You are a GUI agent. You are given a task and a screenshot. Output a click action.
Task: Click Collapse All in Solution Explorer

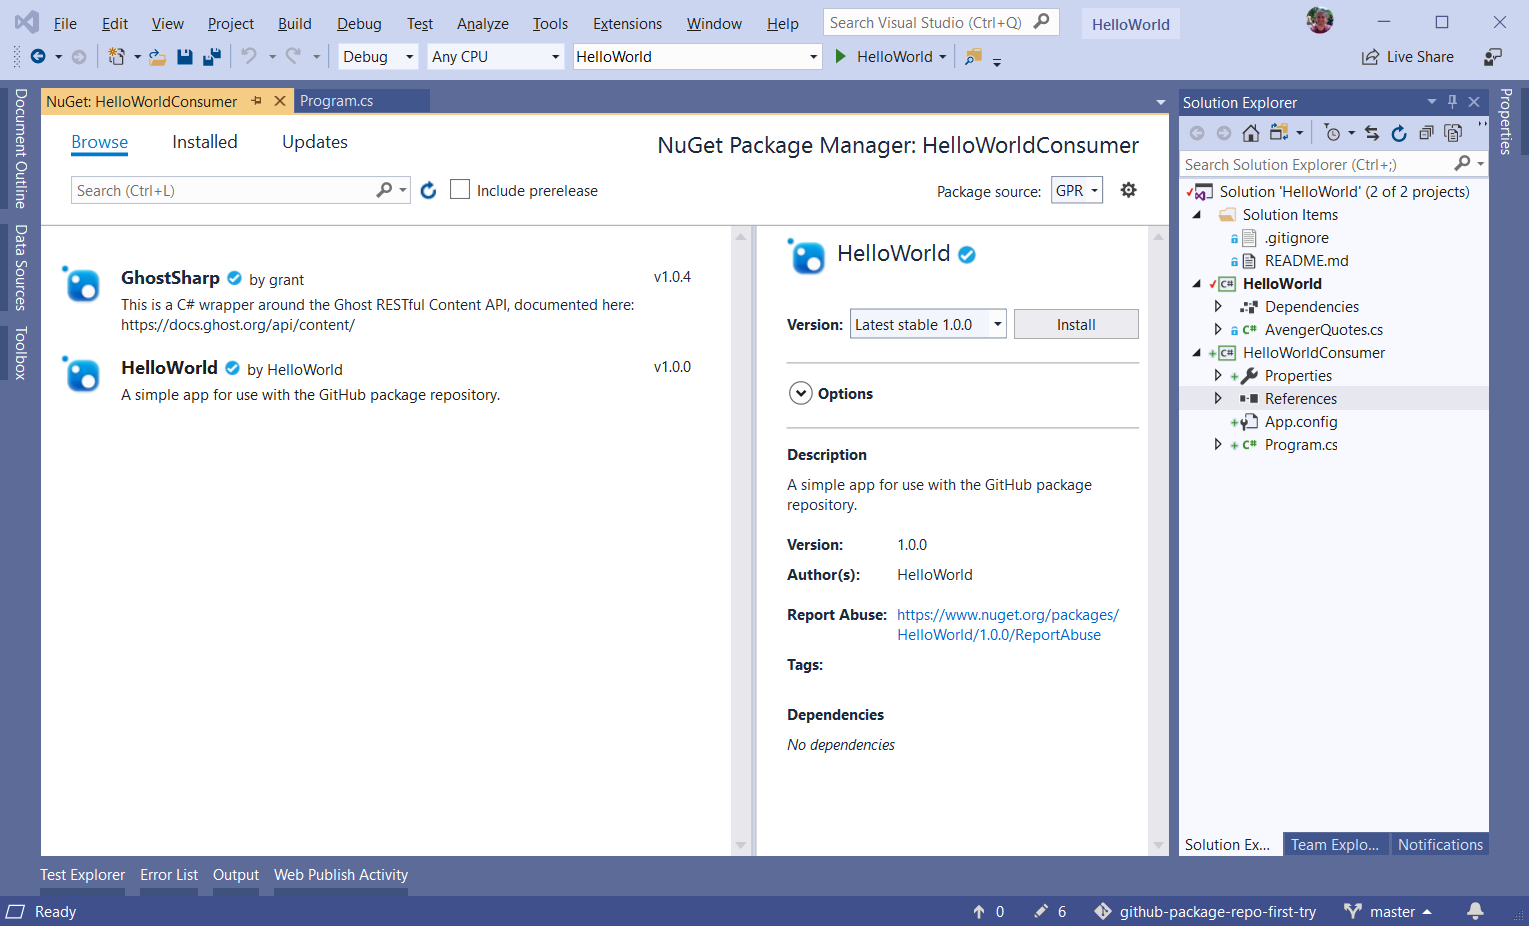click(x=1426, y=133)
